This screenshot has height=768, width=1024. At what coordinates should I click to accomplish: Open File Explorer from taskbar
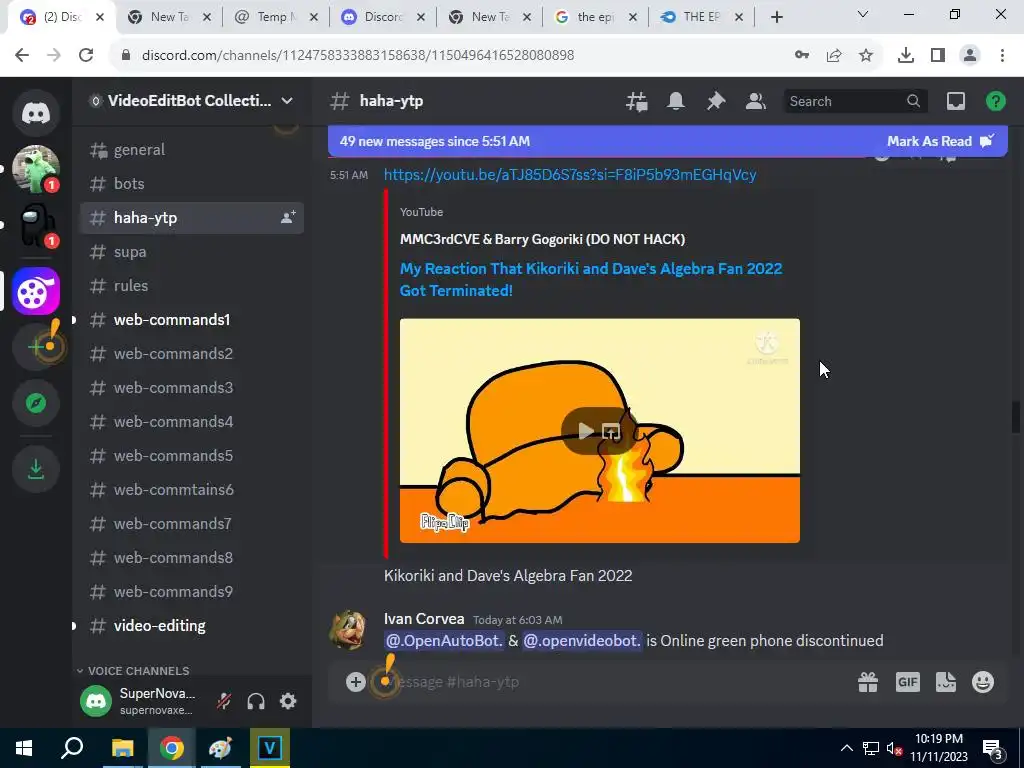click(122, 748)
